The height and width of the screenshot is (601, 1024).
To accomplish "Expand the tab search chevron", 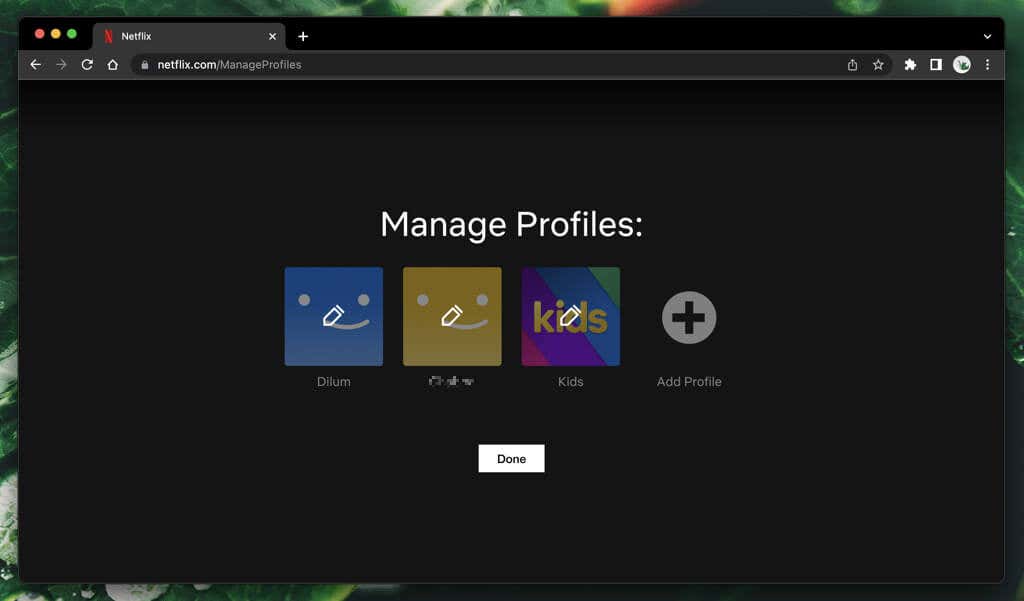I will click(987, 36).
